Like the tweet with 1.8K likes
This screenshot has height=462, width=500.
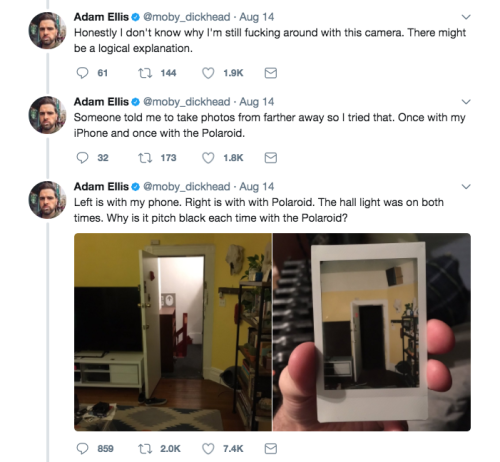(x=208, y=158)
